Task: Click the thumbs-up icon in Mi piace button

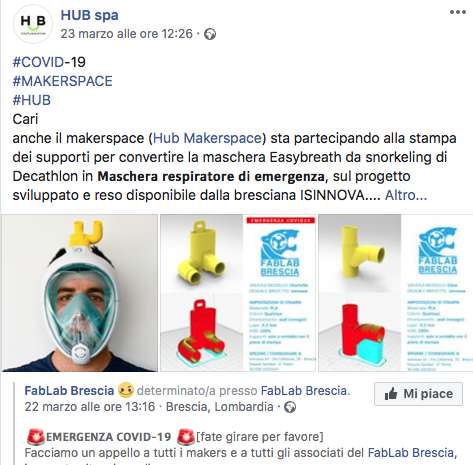Action: [x=391, y=394]
